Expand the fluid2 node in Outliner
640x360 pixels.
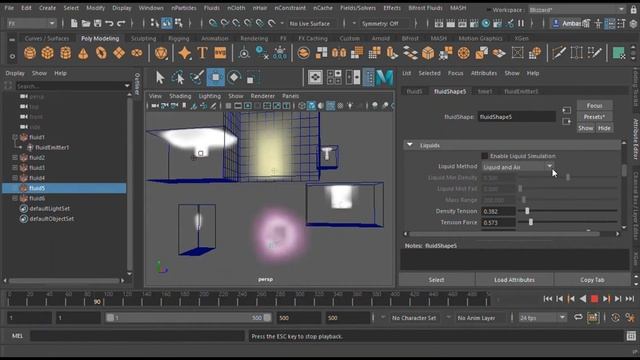[x=15, y=158]
